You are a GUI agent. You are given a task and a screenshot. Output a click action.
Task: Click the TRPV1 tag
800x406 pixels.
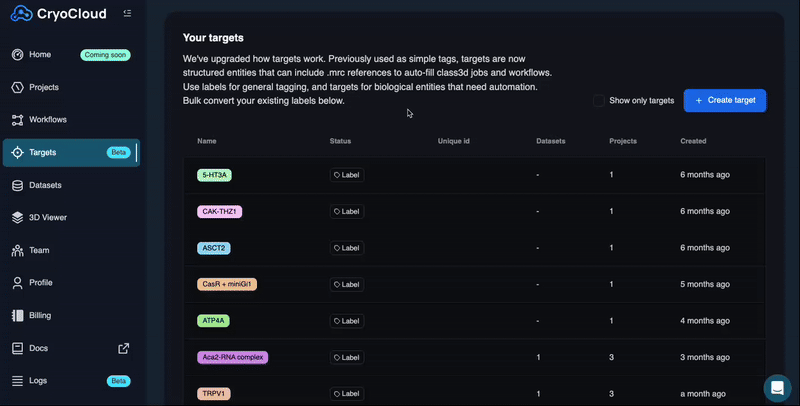[x=214, y=394]
